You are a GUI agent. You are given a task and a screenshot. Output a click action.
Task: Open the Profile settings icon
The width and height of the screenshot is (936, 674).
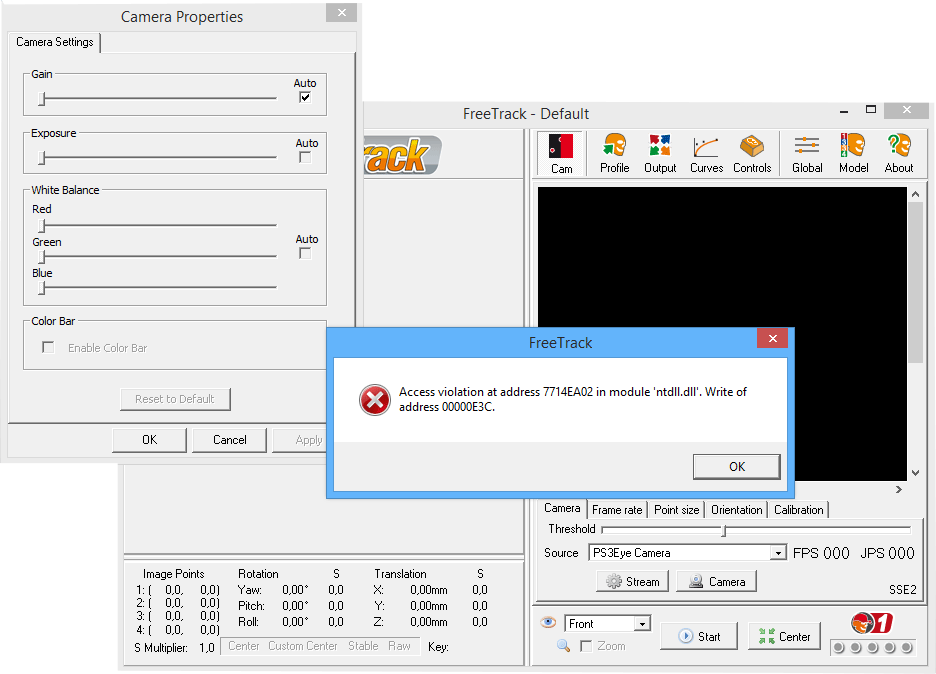click(x=614, y=153)
